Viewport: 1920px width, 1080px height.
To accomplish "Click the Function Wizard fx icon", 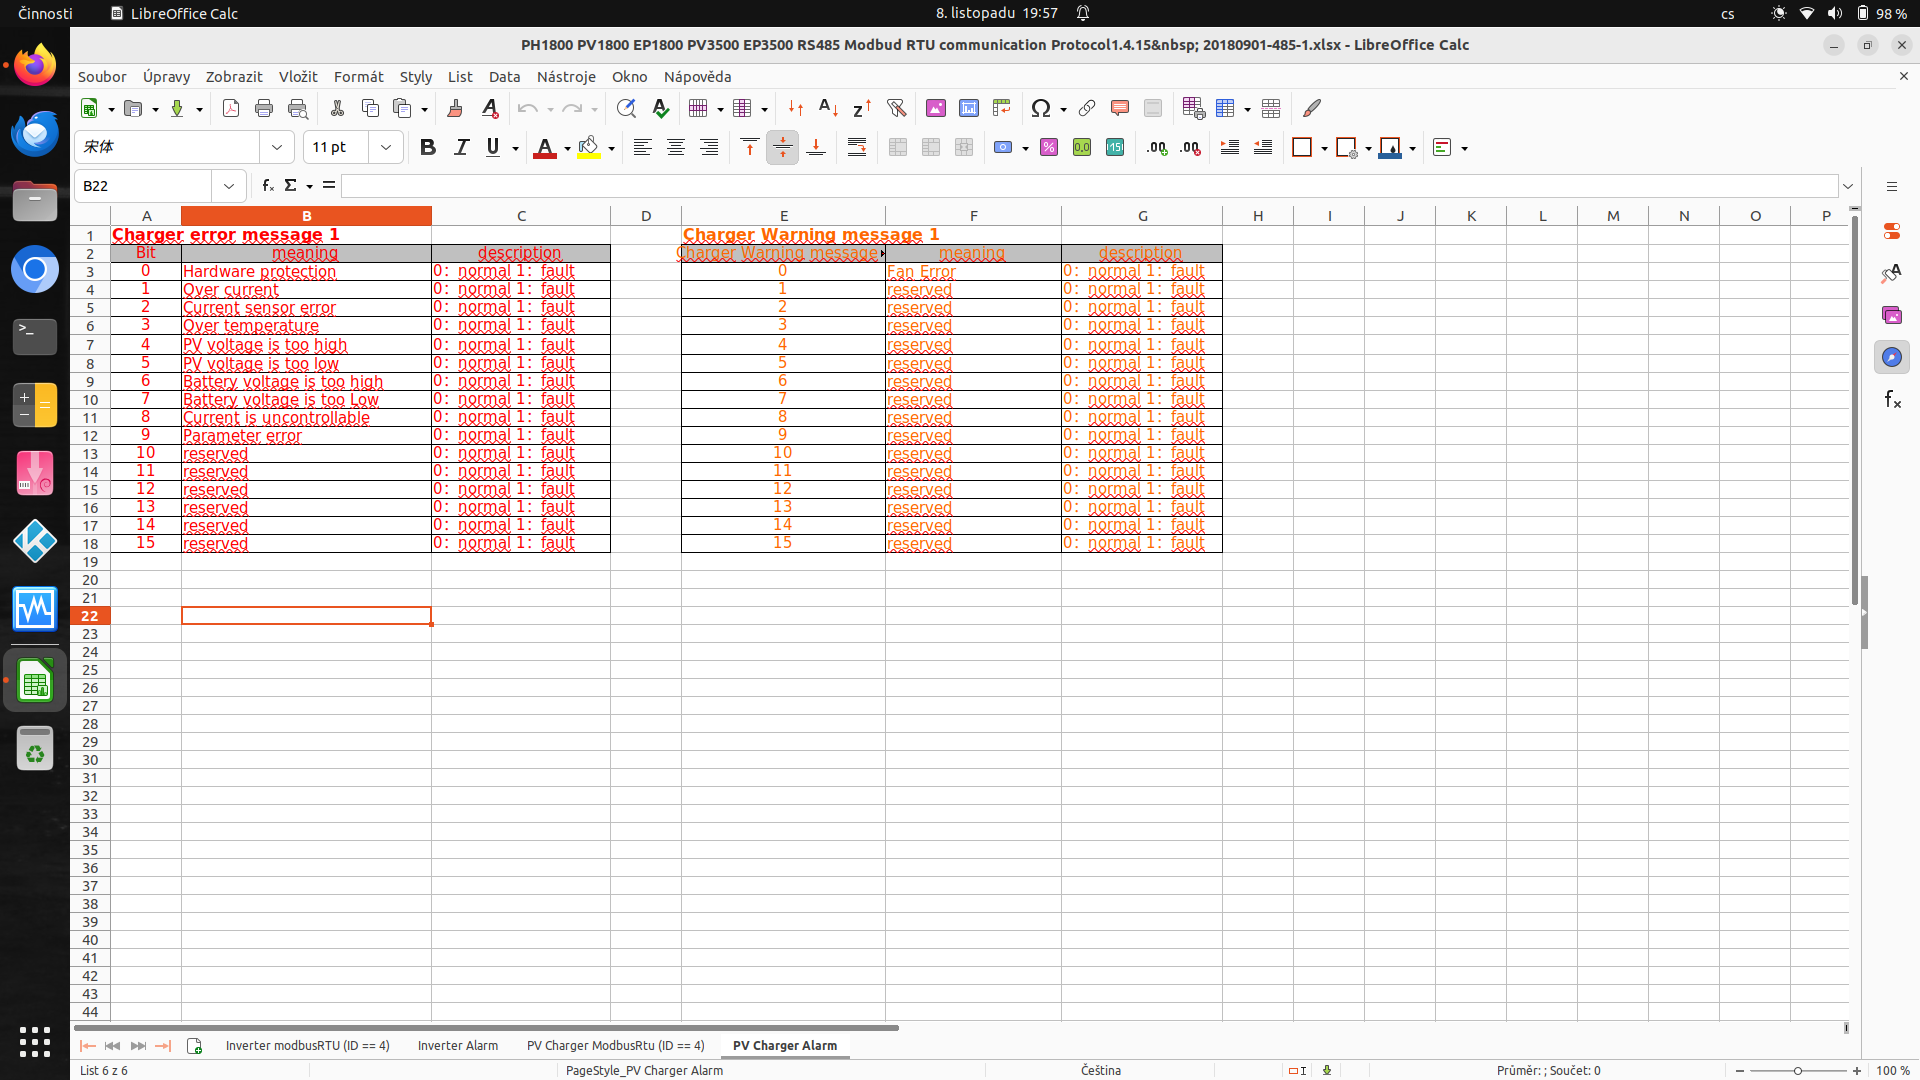I will (x=267, y=186).
